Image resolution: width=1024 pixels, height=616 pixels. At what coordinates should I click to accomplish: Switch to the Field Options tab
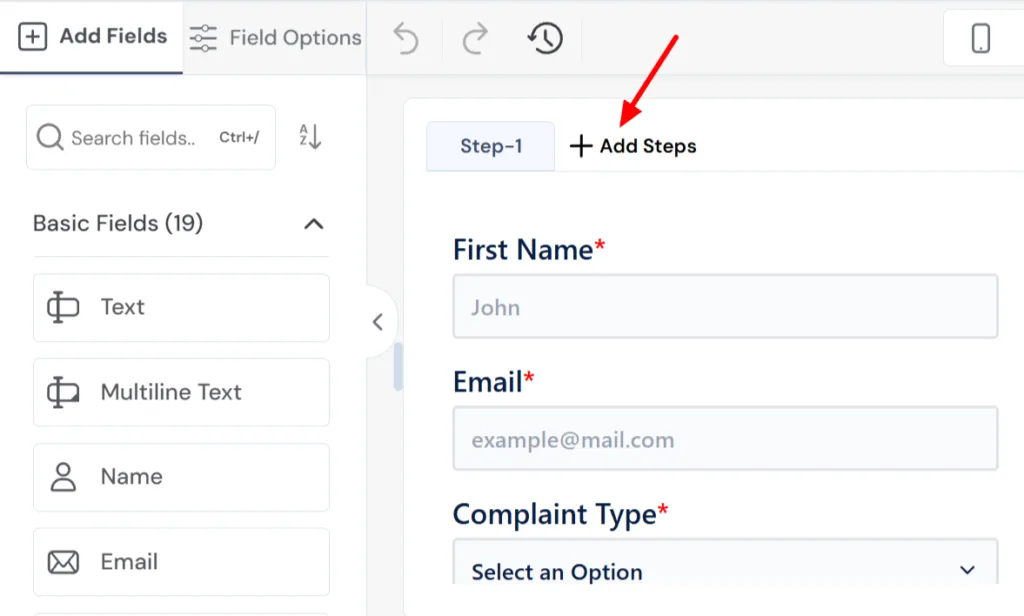pyautogui.click(x=275, y=37)
